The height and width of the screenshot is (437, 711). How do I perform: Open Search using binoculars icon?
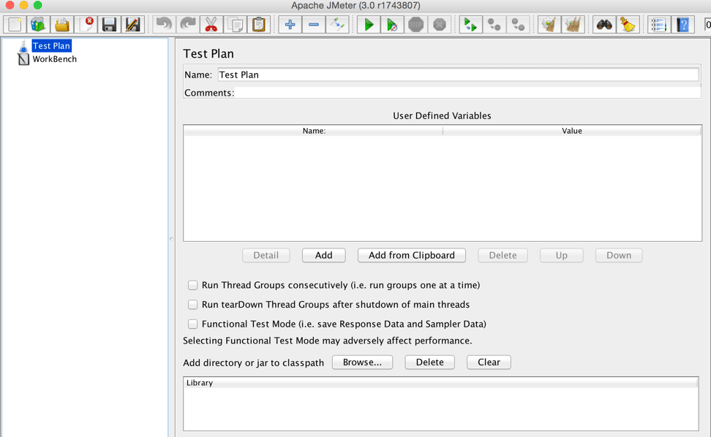point(604,24)
